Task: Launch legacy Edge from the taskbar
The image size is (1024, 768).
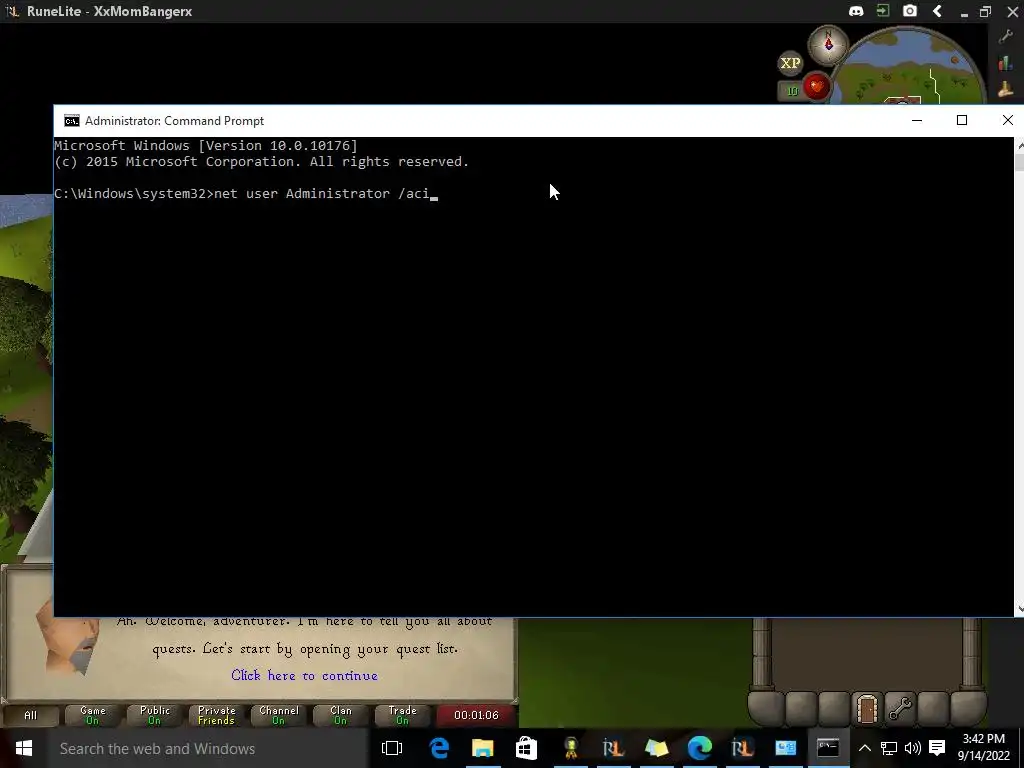Action: [439, 748]
